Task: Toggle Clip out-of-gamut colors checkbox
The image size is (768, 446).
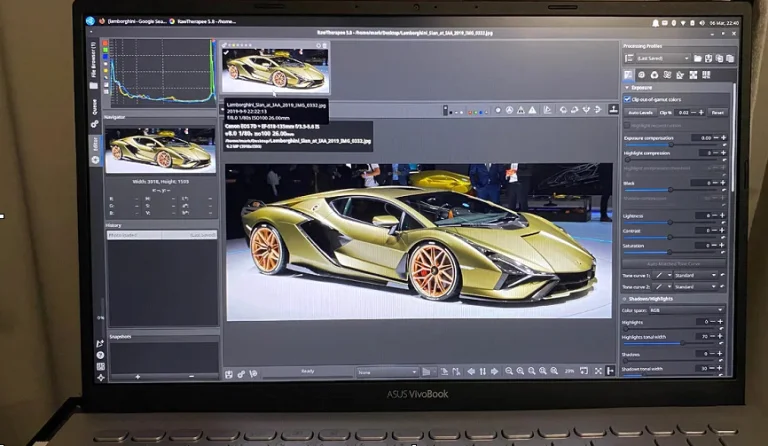Action: click(x=627, y=99)
